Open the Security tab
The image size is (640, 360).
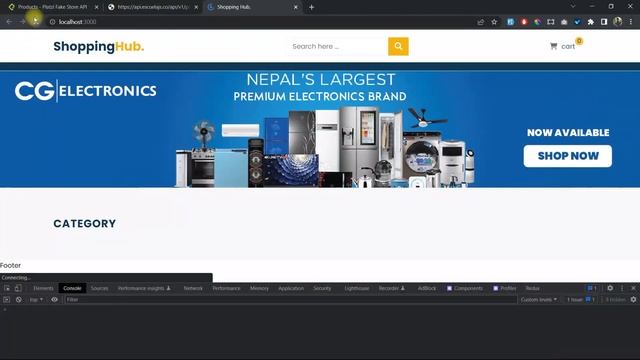click(x=322, y=288)
